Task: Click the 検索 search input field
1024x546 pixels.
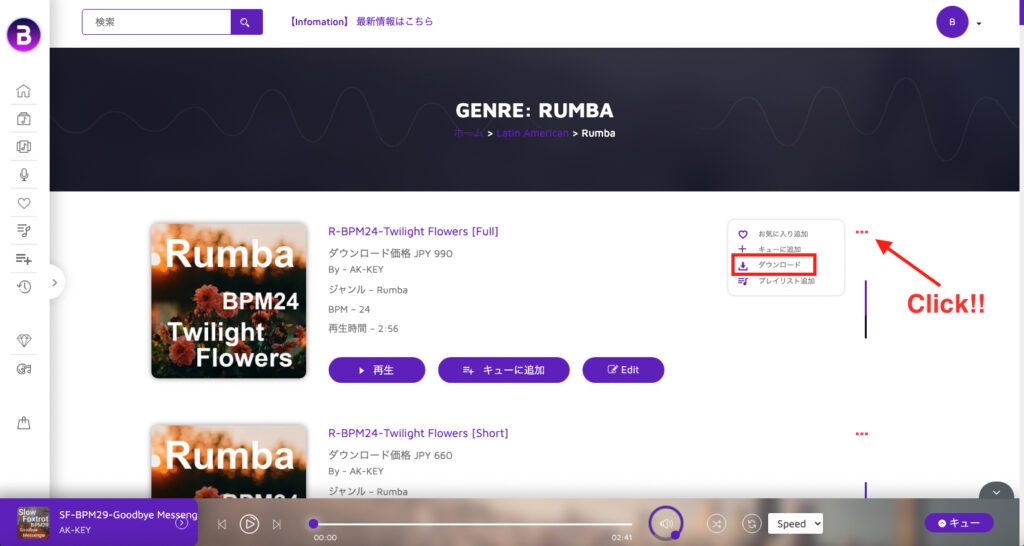Action: [x=157, y=22]
